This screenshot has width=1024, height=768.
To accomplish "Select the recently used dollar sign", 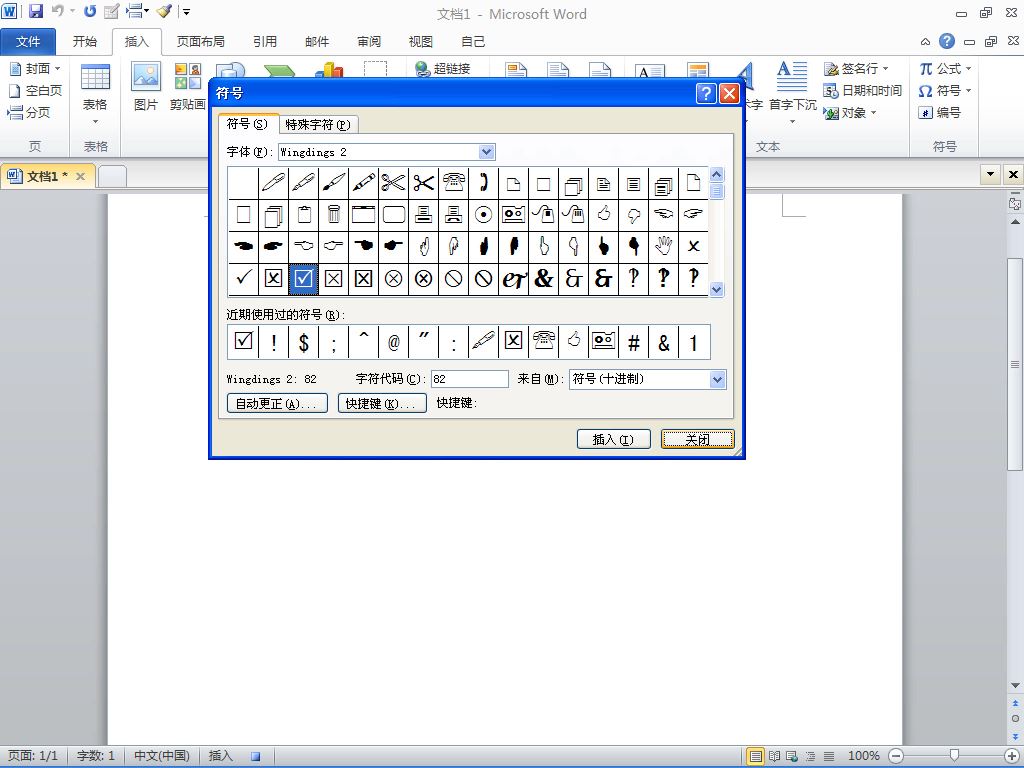I will pyautogui.click(x=303, y=342).
